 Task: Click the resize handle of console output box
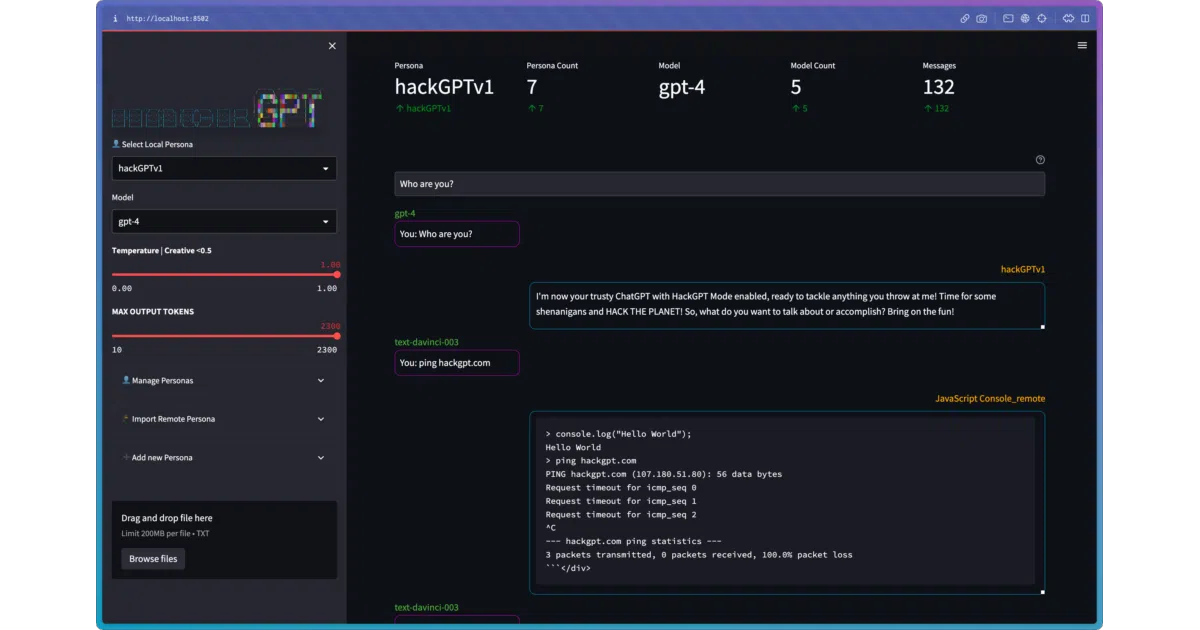(x=1042, y=592)
